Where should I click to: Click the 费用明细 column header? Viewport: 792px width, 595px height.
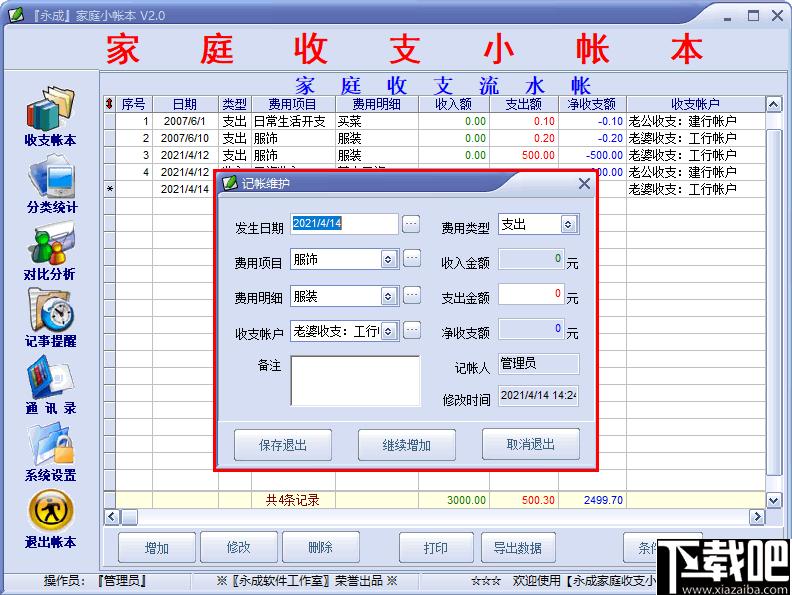tap(377, 104)
